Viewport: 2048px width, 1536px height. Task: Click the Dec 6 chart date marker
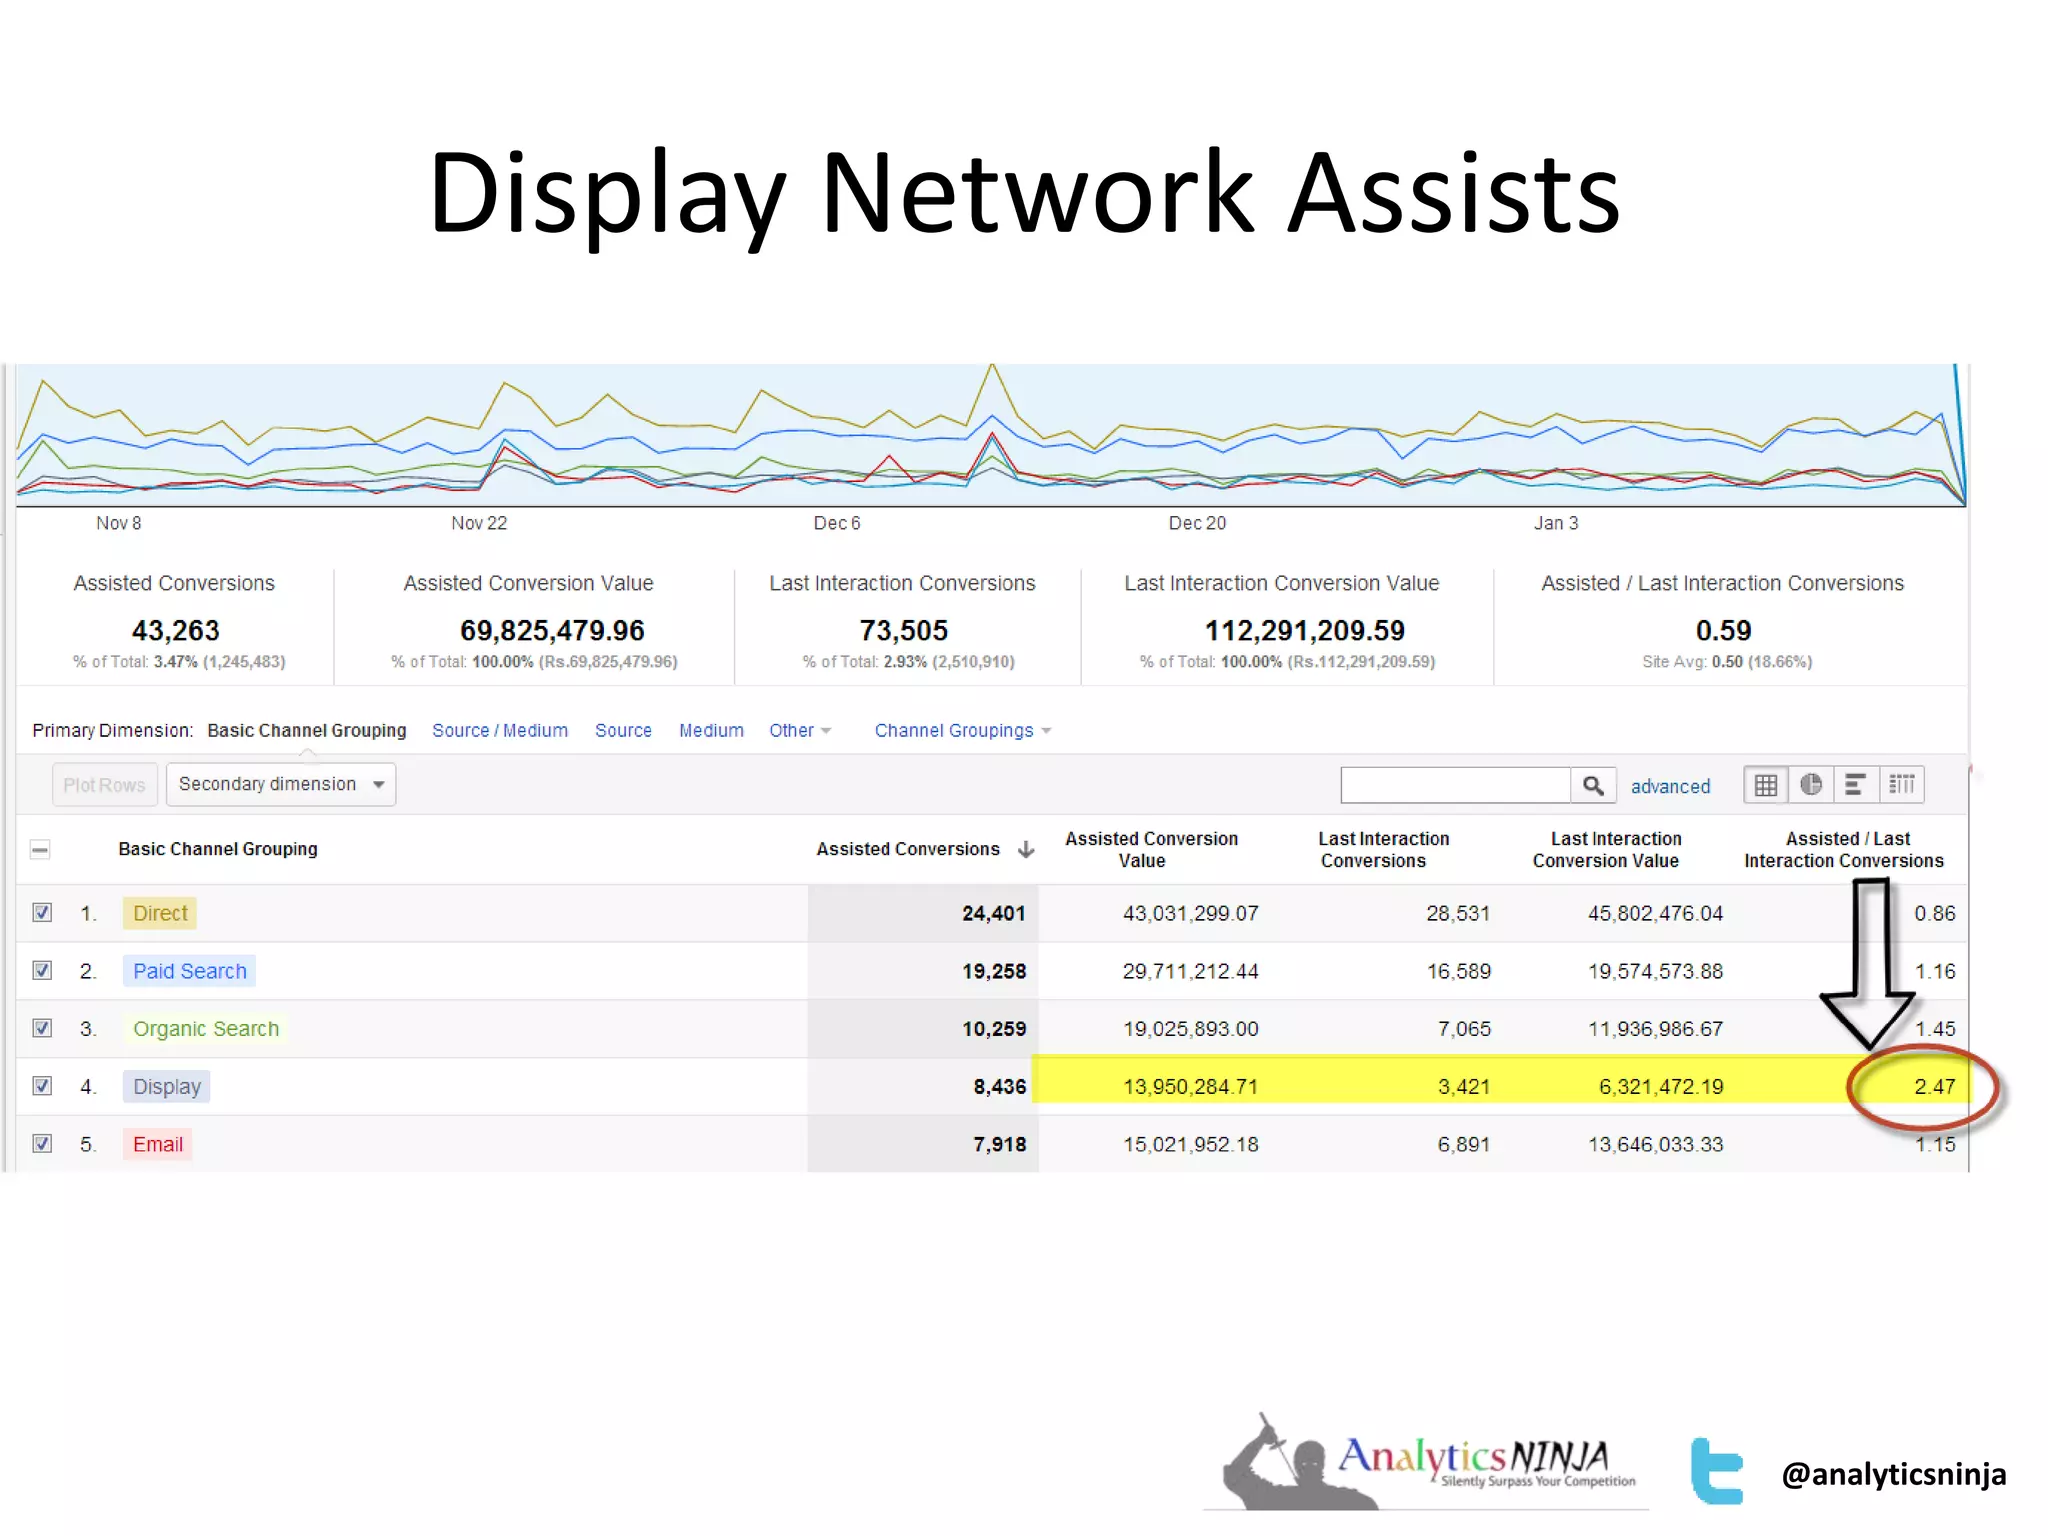(837, 523)
